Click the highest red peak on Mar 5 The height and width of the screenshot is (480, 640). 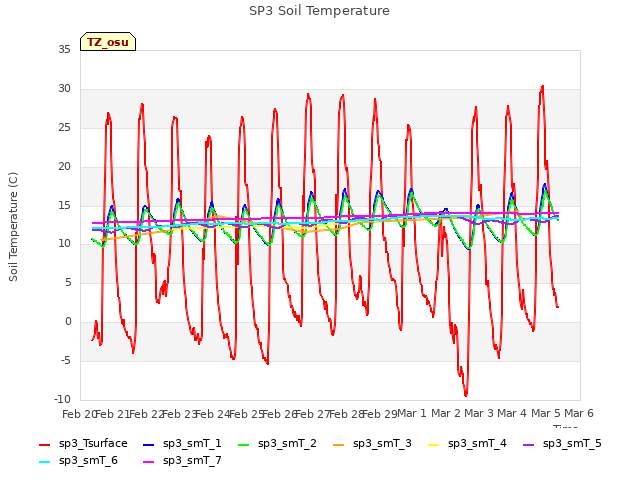click(542, 87)
